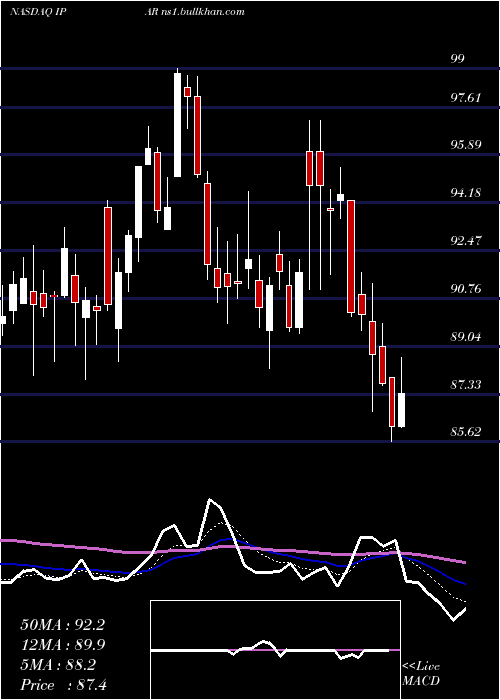
Task: Click the 87.33 price axis label
Action: [x=466, y=384]
